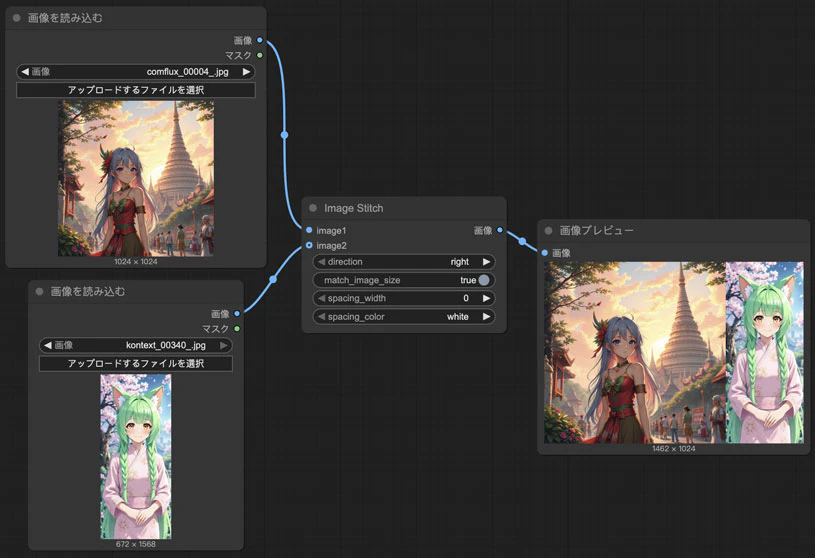
Task: Click Image Stitch node title
Action: (x=353, y=208)
